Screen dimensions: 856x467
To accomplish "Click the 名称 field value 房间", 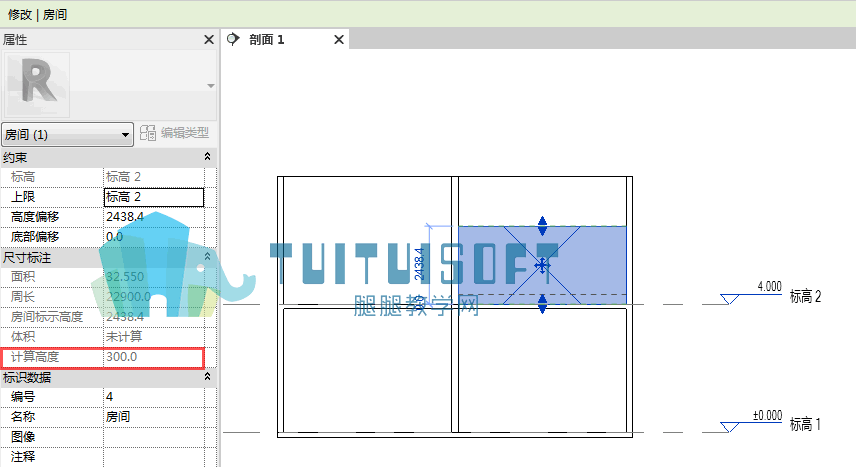I will (154, 417).
